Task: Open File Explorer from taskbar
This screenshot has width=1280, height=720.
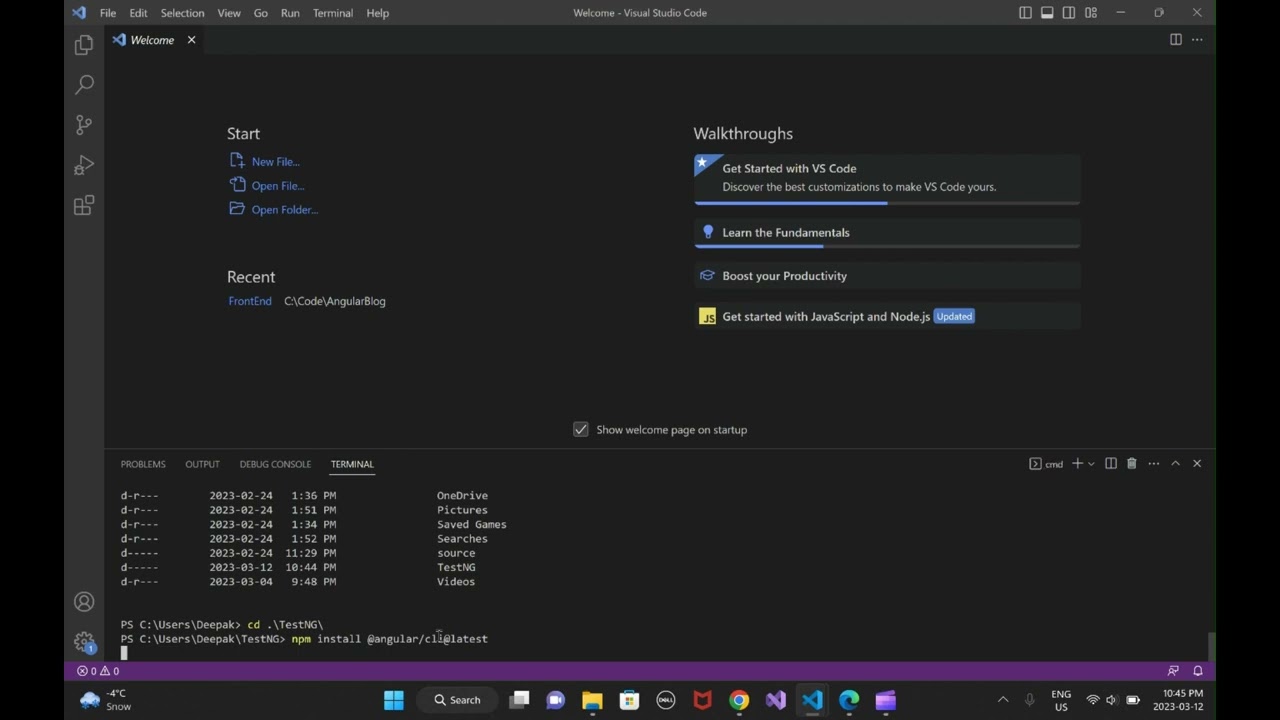Action: [x=592, y=700]
